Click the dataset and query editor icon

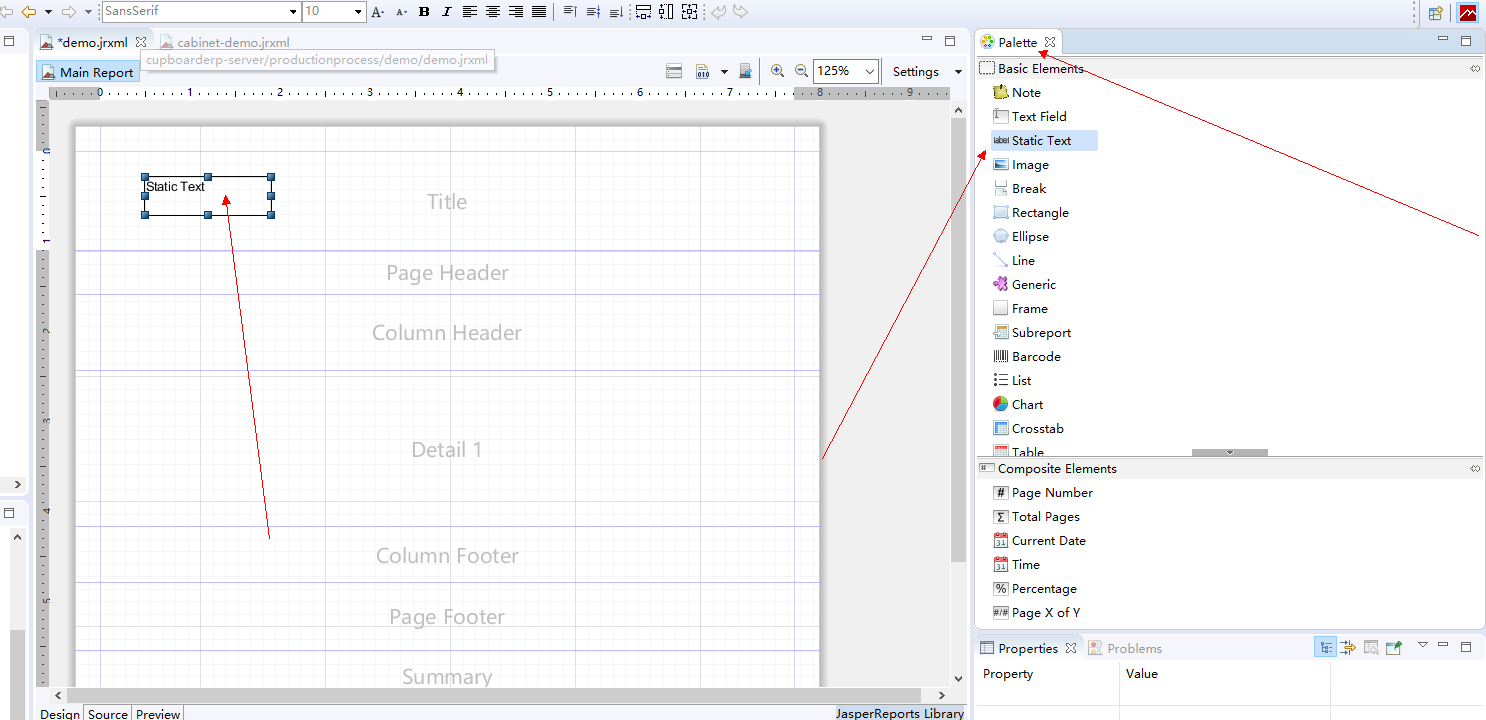(x=674, y=71)
